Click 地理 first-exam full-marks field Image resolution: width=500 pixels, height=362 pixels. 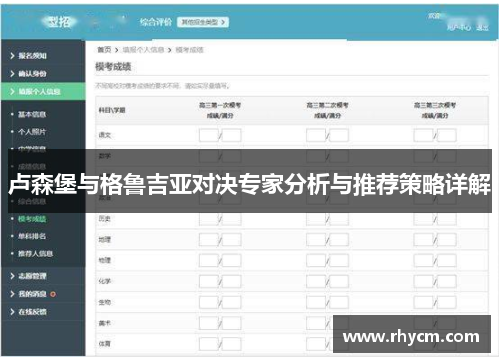click(231, 240)
